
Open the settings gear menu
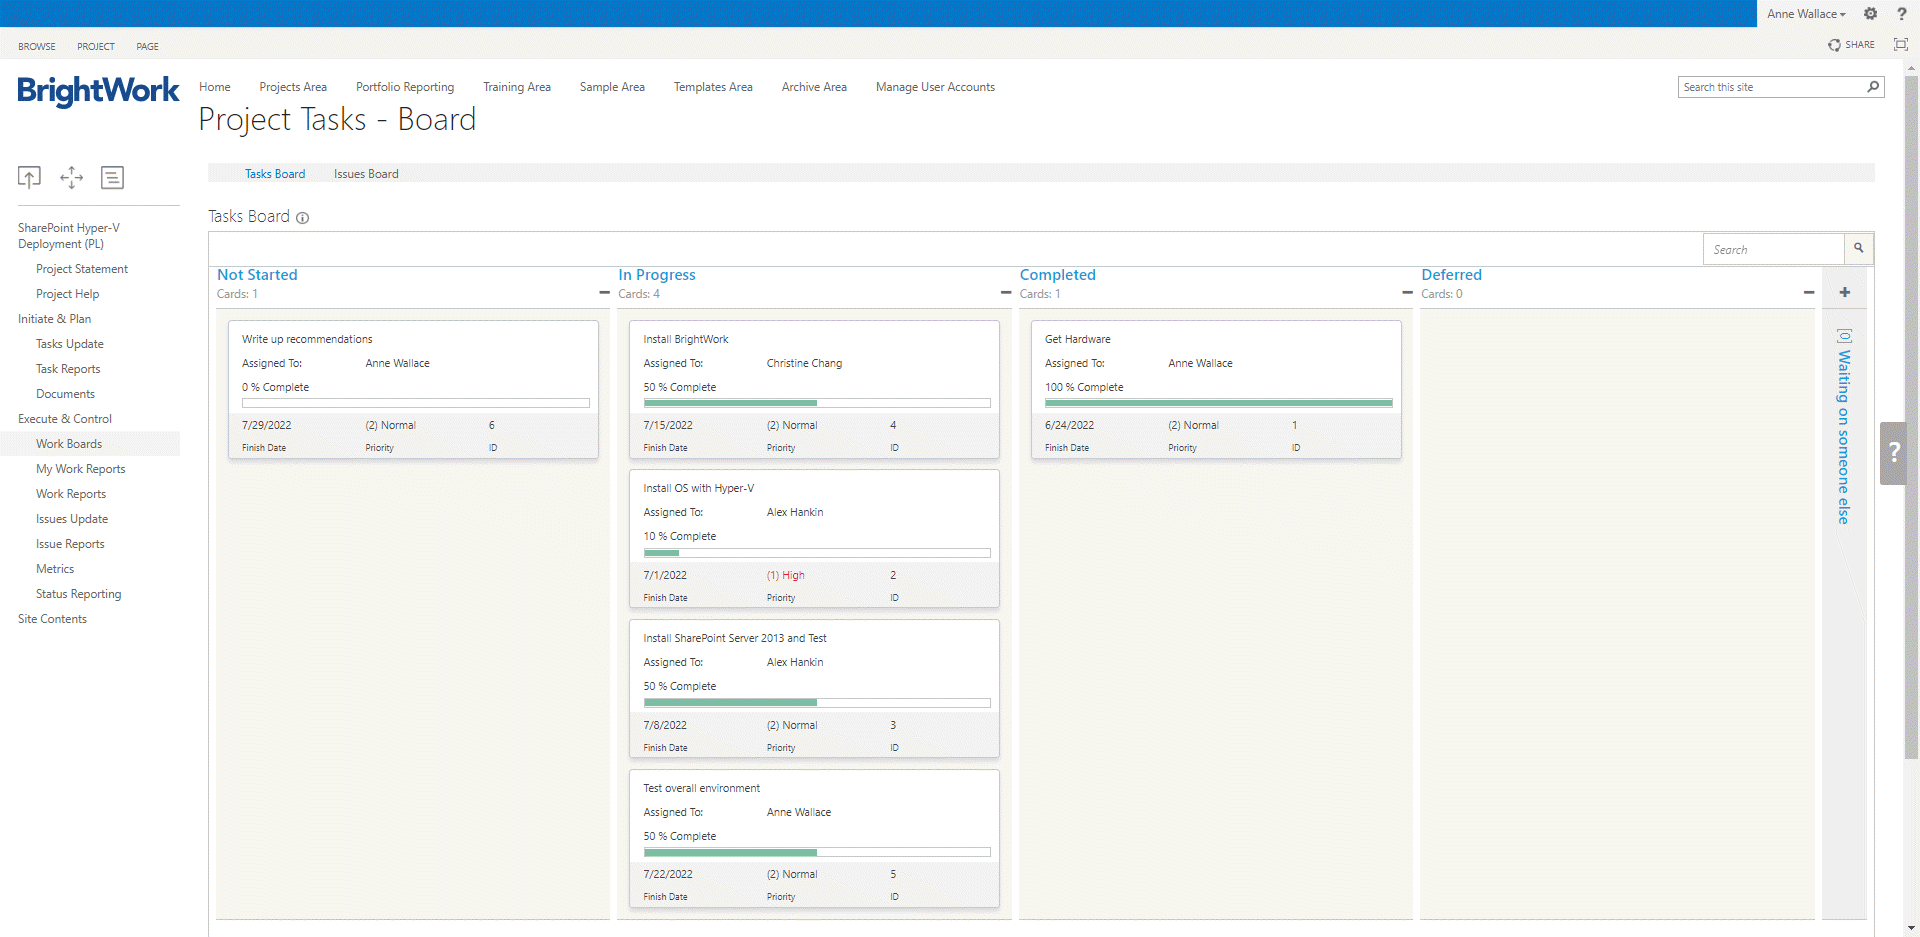1870,14
